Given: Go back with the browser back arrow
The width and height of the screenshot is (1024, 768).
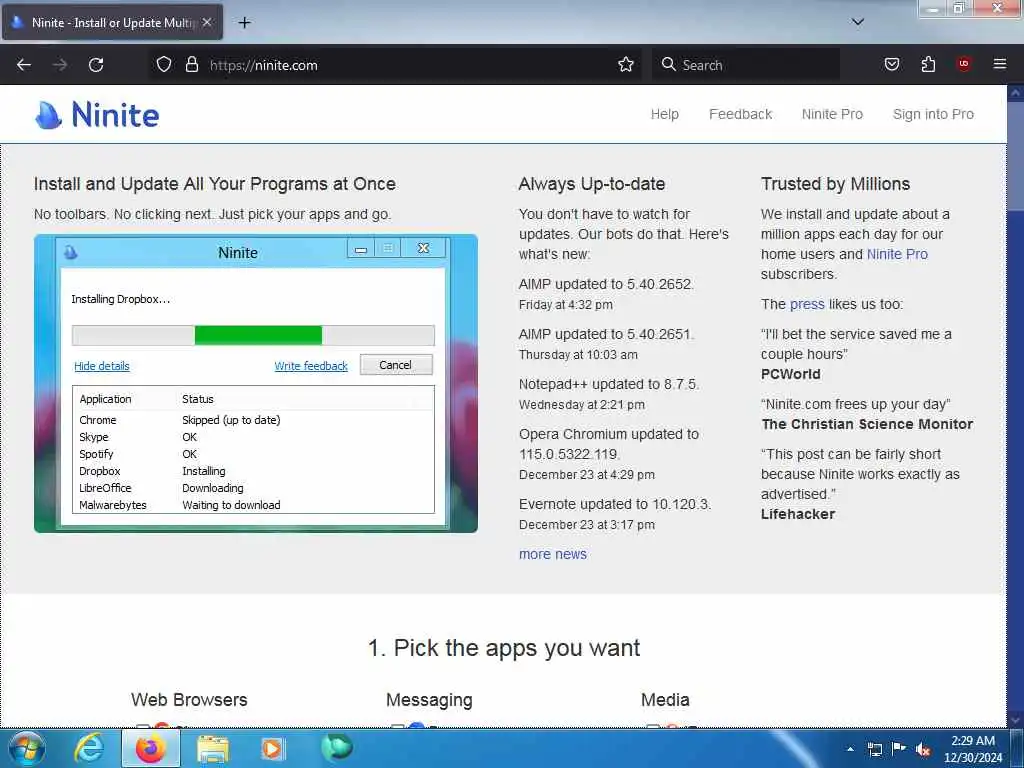Looking at the screenshot, I should pos(24,65).
